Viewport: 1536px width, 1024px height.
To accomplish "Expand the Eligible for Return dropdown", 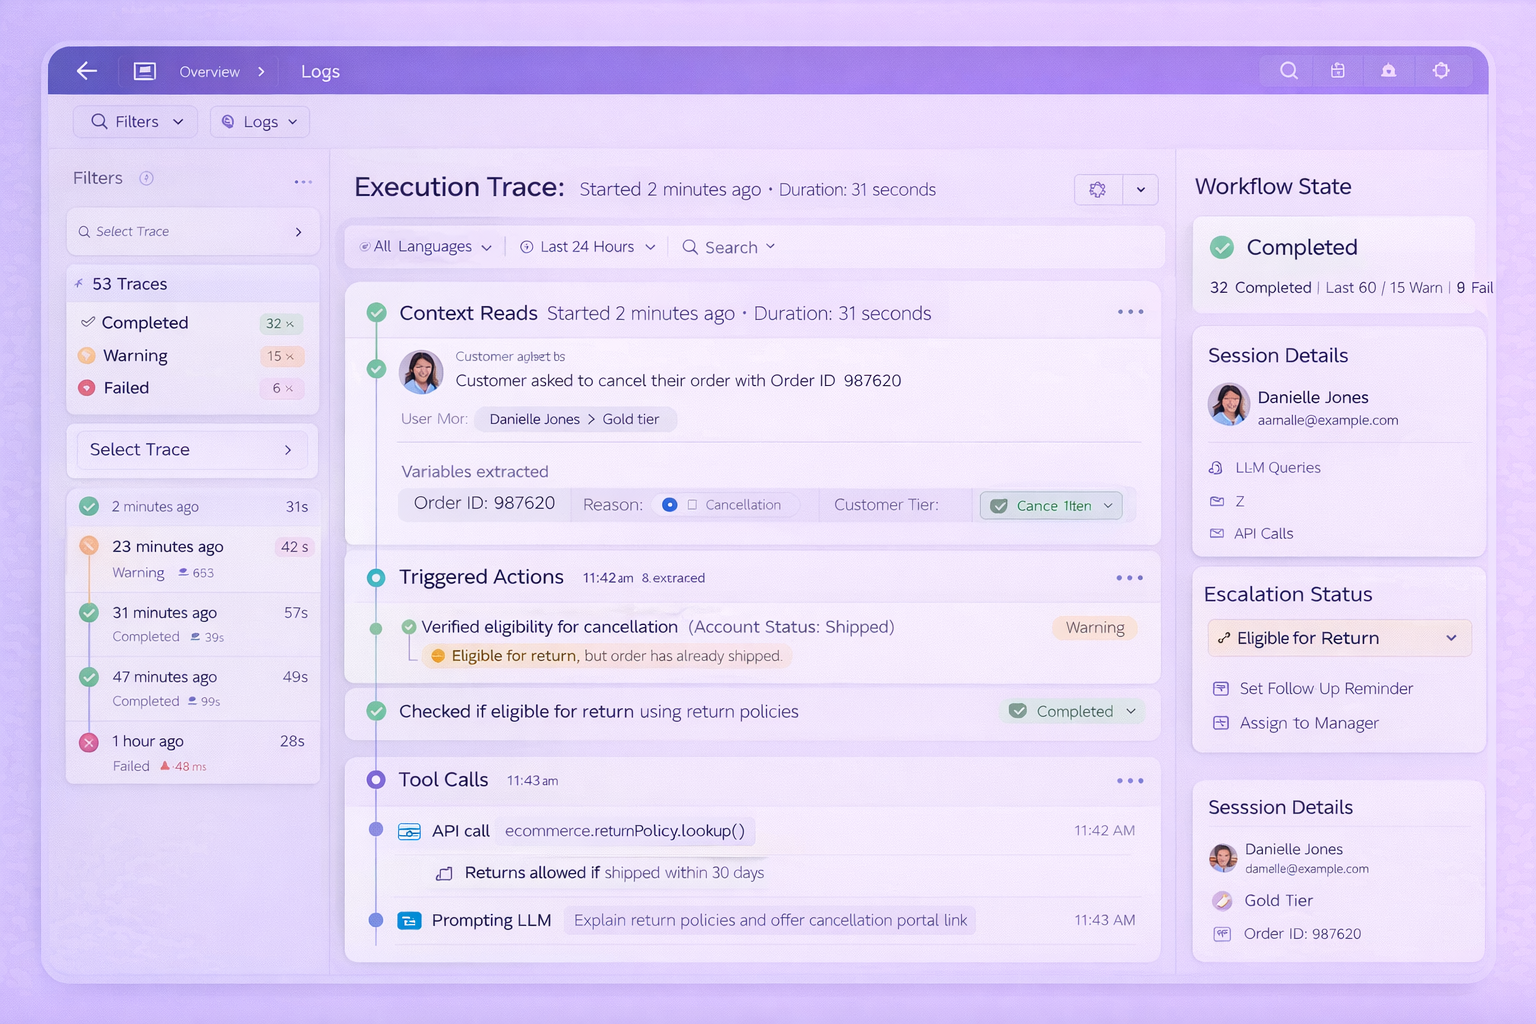I will (1451, 638).
